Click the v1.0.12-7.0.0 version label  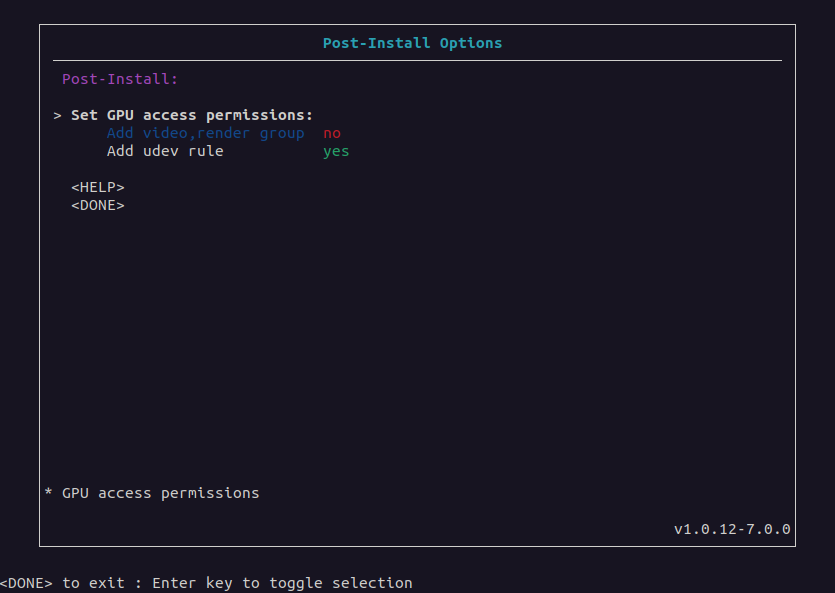point(732,529)
